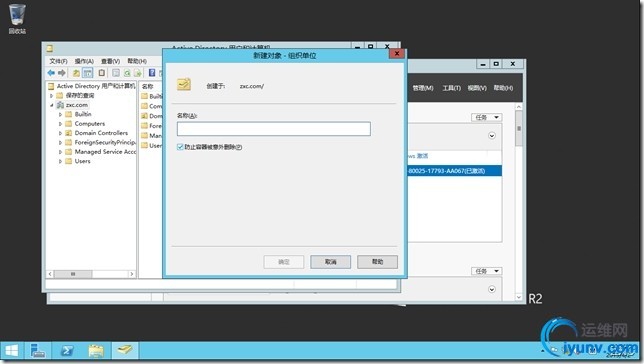Click the Domain Controllers icon in list pane
644x364 pixels.
144,116
